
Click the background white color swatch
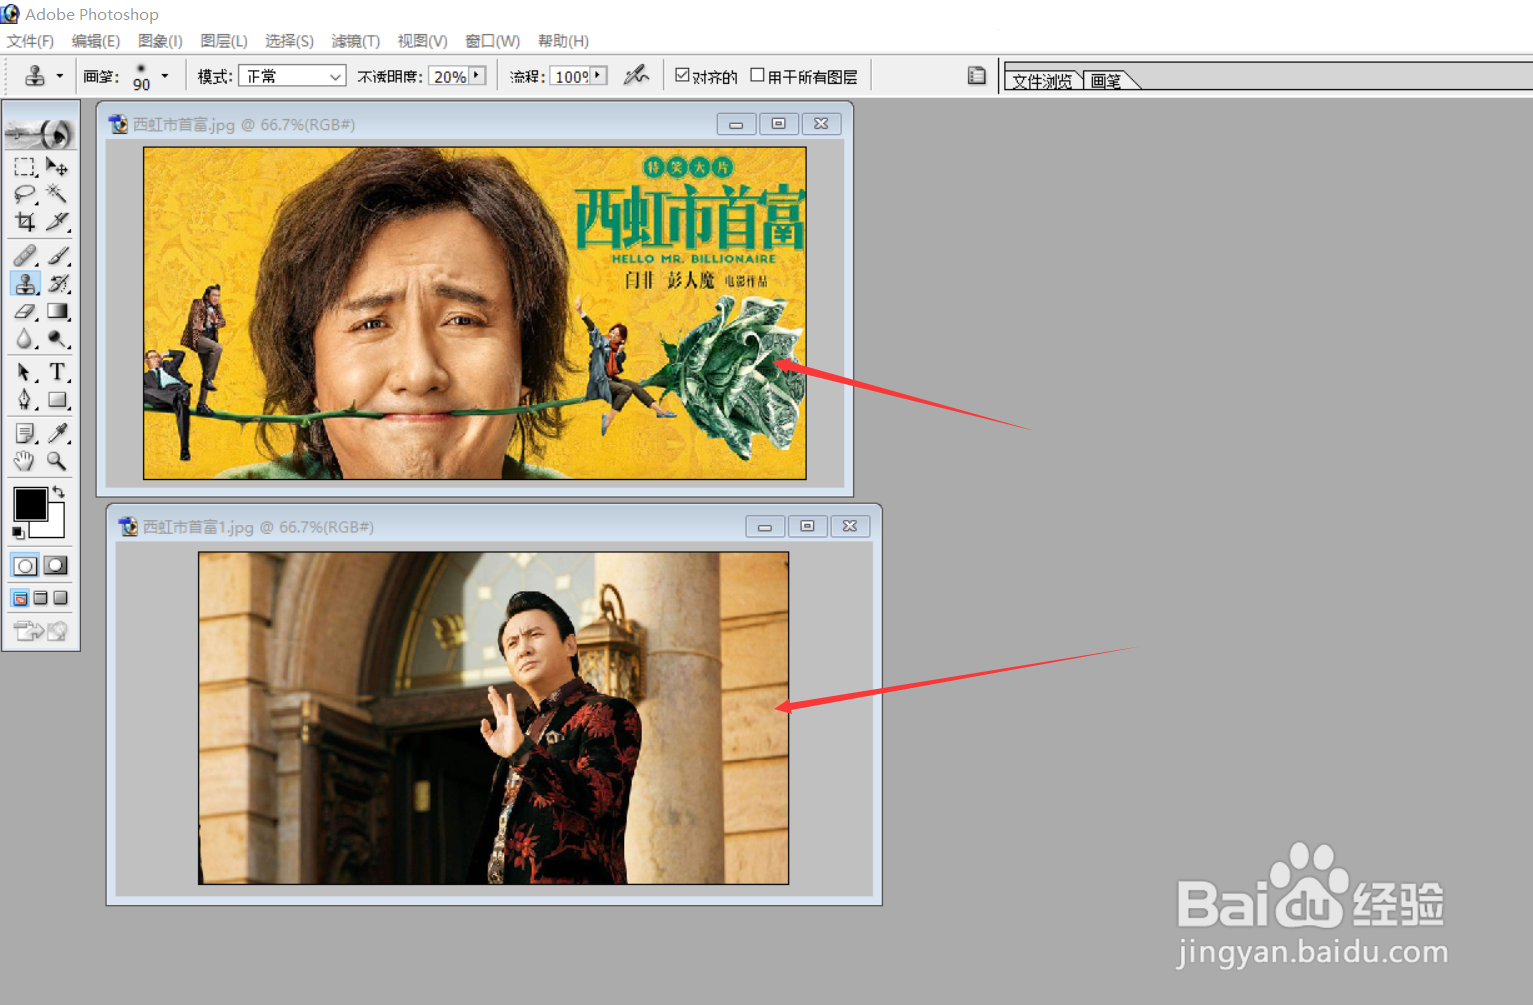54,528
